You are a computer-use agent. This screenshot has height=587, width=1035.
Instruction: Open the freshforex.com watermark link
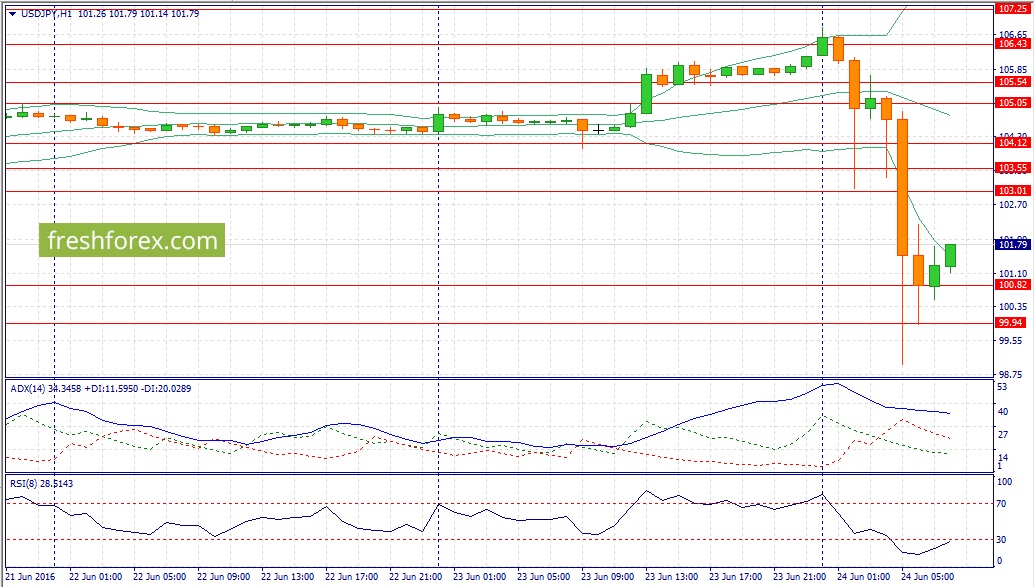click(131, 240)
